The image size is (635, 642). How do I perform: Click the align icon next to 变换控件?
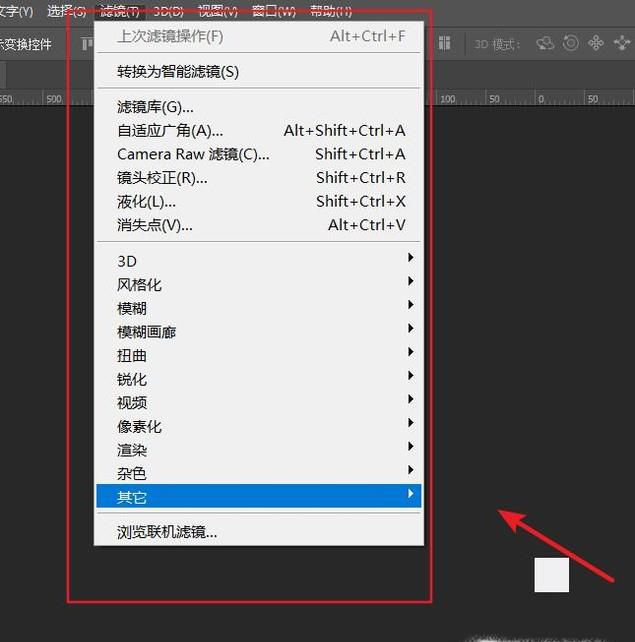[87, 43]
